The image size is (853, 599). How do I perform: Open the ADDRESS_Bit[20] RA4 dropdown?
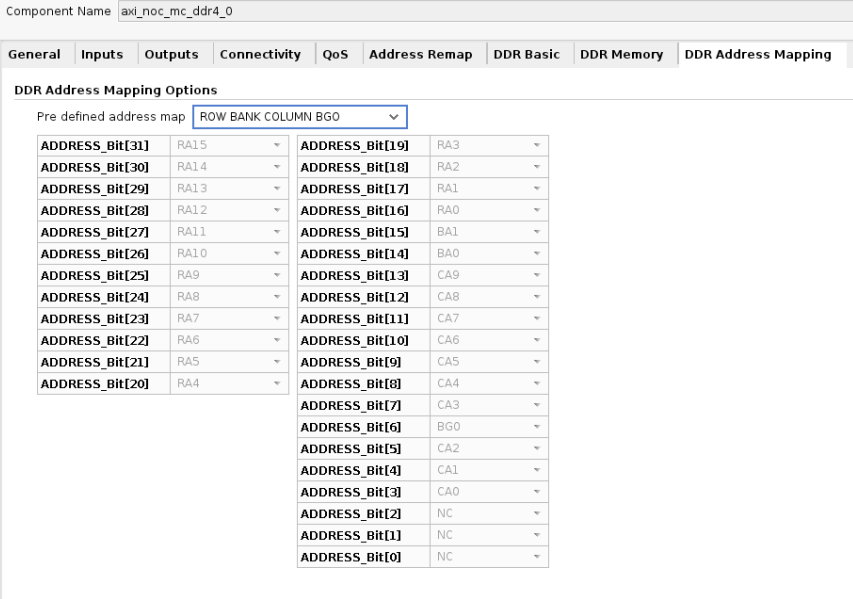point(229,383)
